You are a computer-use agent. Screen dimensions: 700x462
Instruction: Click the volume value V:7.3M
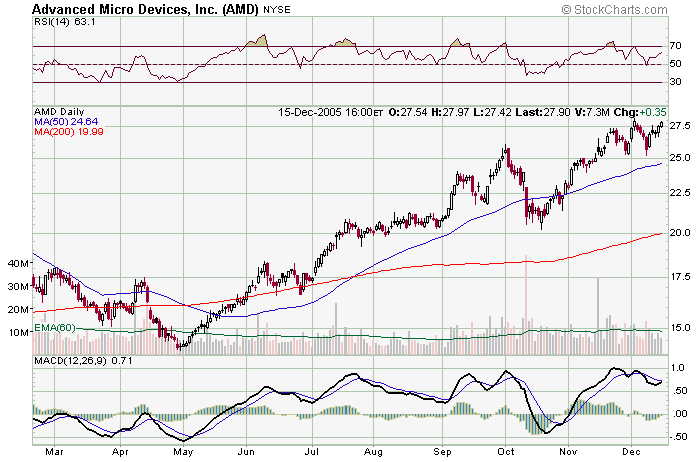[x=592, y=112]
